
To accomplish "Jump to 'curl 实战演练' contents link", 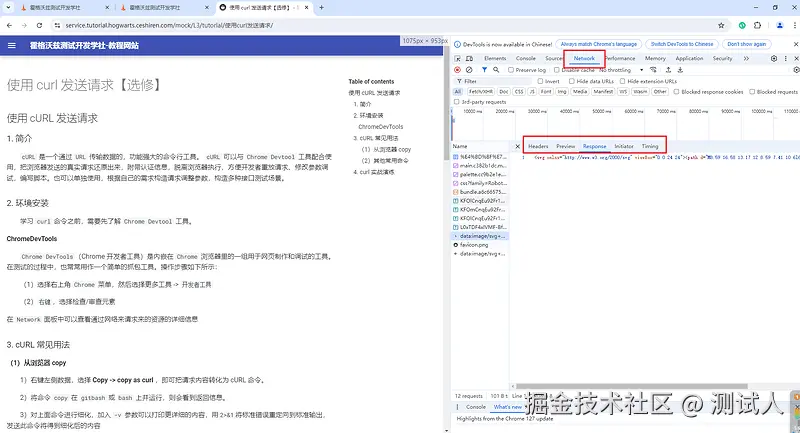I will pos(374,172).
